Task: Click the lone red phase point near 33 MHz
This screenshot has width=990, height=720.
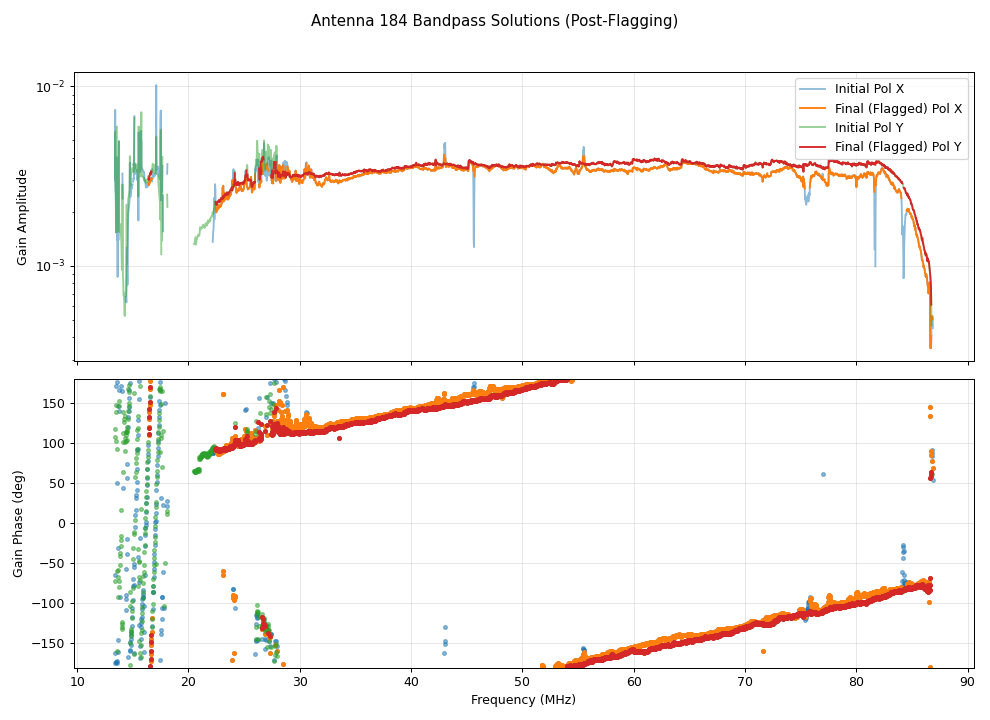Action: (339, 438)
